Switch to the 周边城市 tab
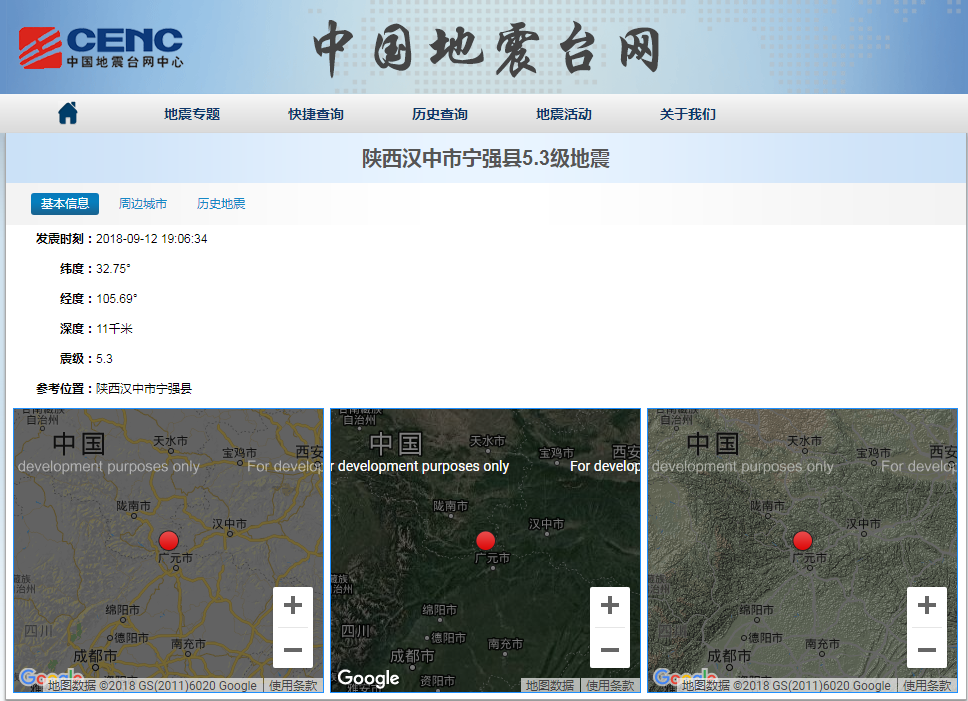Viewport: 968px width, 701px height. [x=143, y=204]
